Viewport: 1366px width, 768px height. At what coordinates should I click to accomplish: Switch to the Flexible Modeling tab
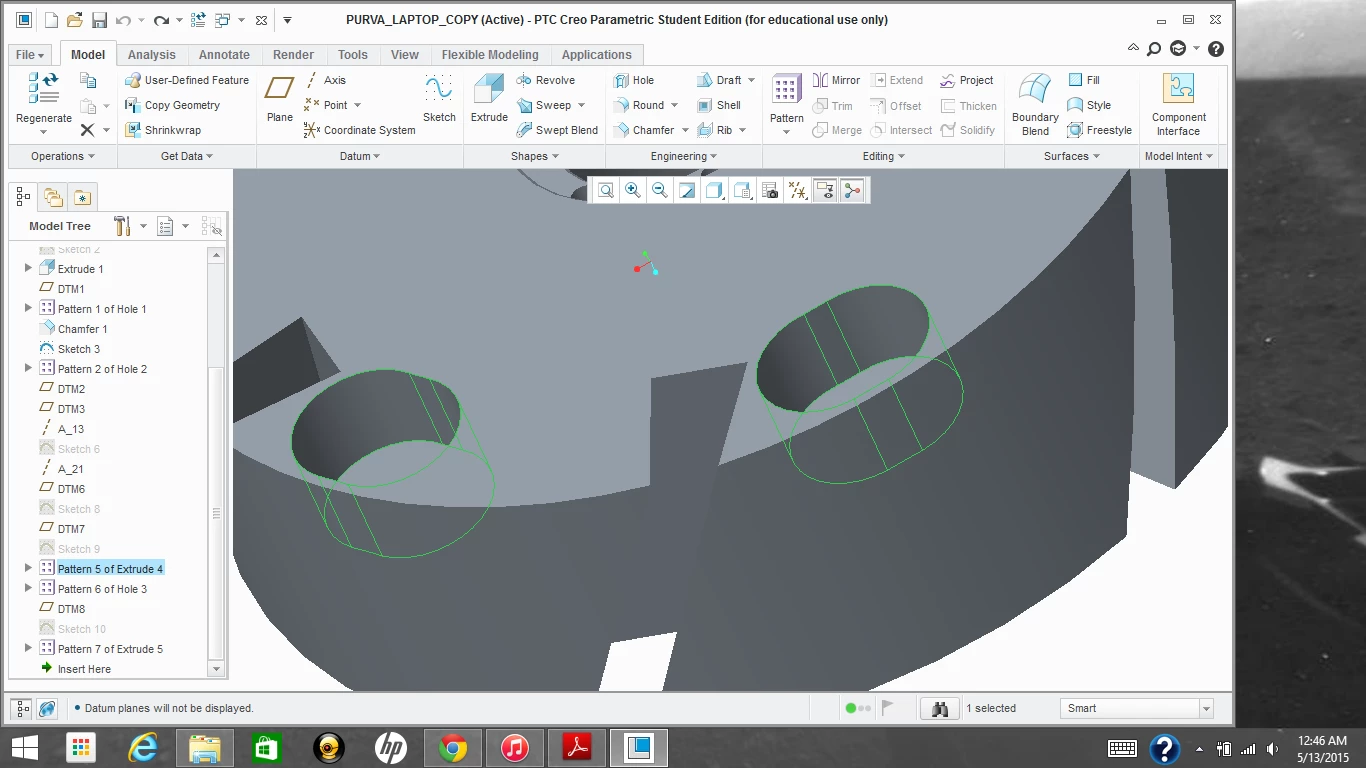(490, 55)
